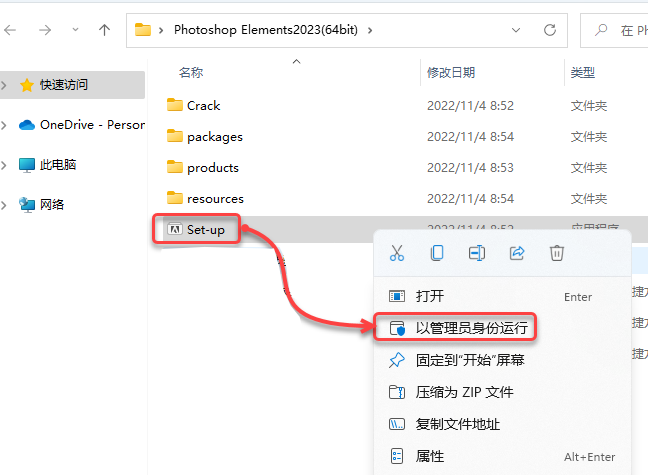The height and width of the screenshot is (475, 648).
Task: Open recent locations dropdown arrow
Action: pos(75,29)
